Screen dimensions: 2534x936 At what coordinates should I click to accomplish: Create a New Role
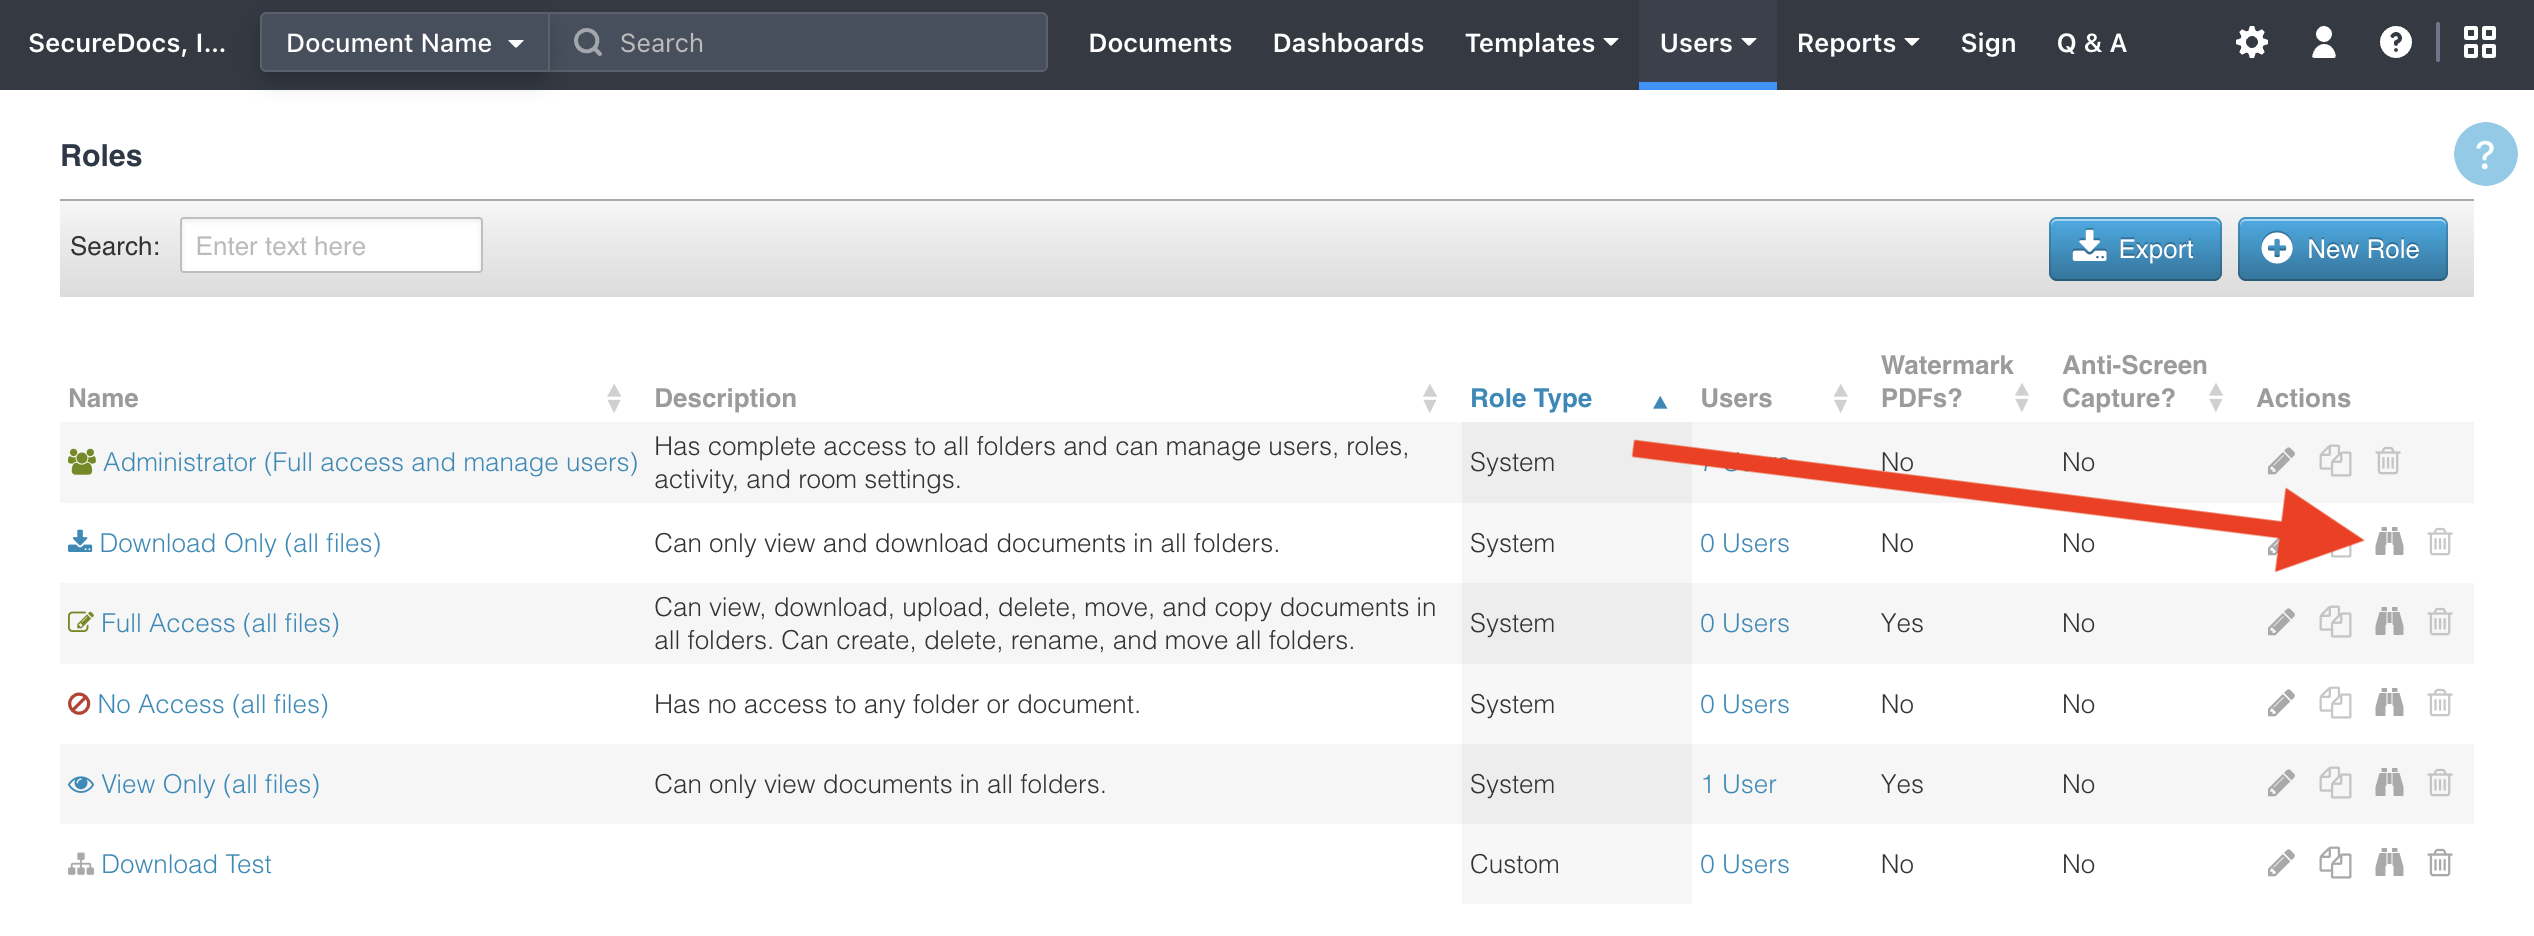pyautogui.click(x=2342, y=249)
